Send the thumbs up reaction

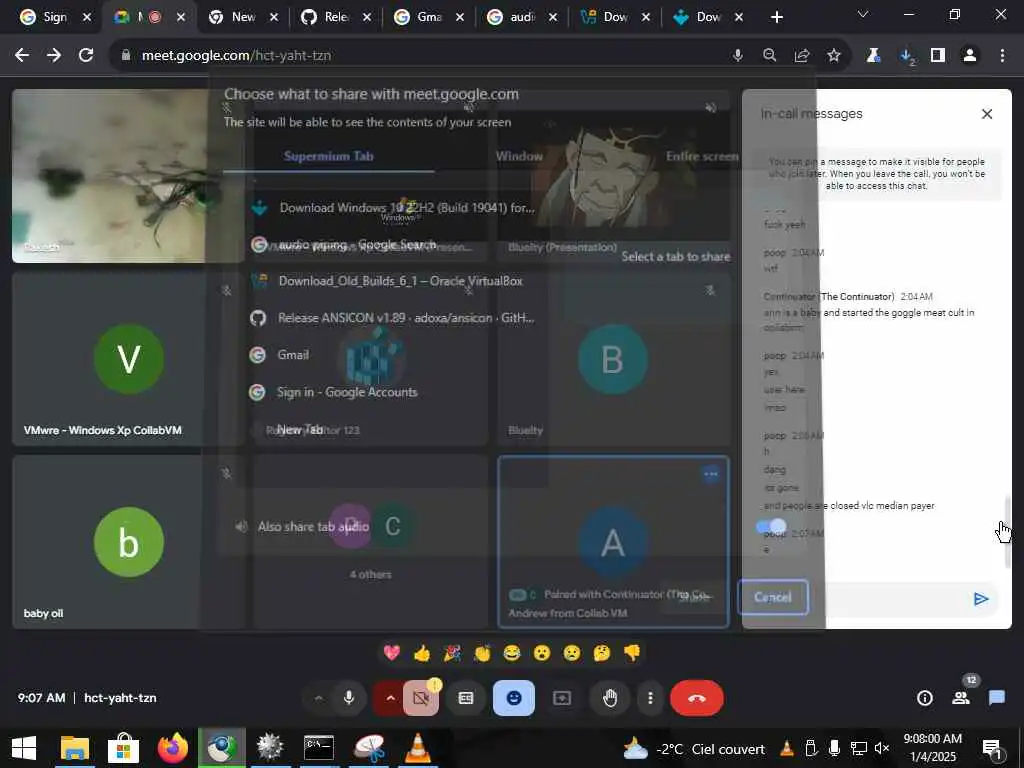422,652
